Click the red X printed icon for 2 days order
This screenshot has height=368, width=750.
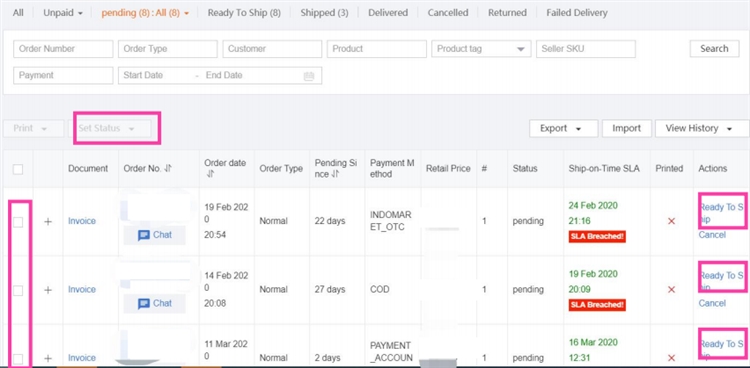coord(671,358)
